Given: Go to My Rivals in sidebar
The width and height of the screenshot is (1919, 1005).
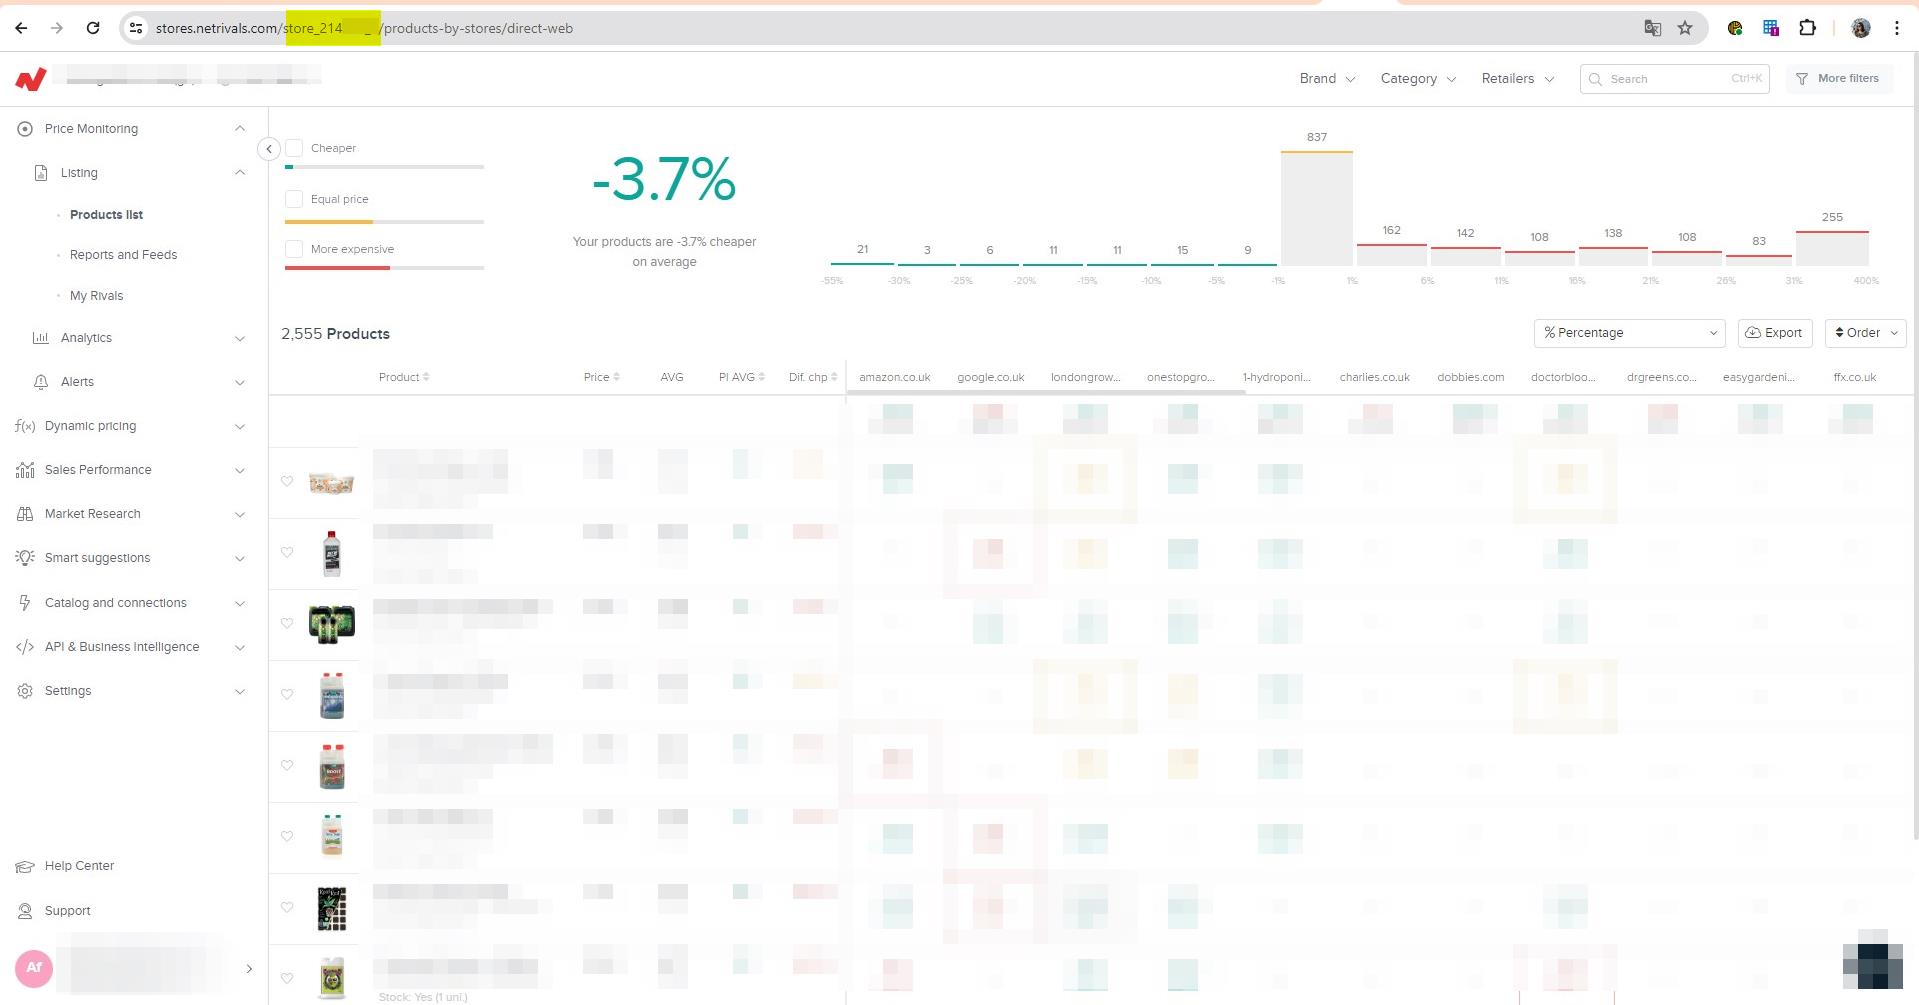Looking at the screenshot, I should 96,296.
